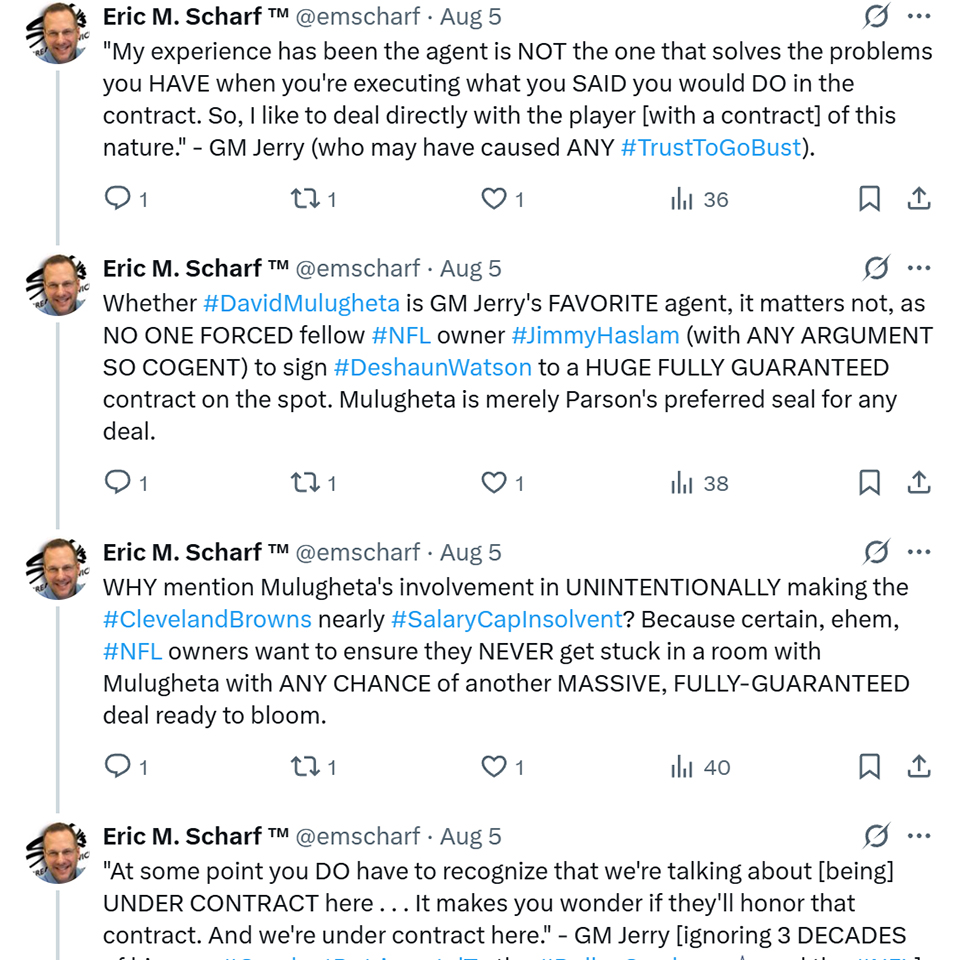Open more options for first tweet
960x960 pixels.
(918, 17)
